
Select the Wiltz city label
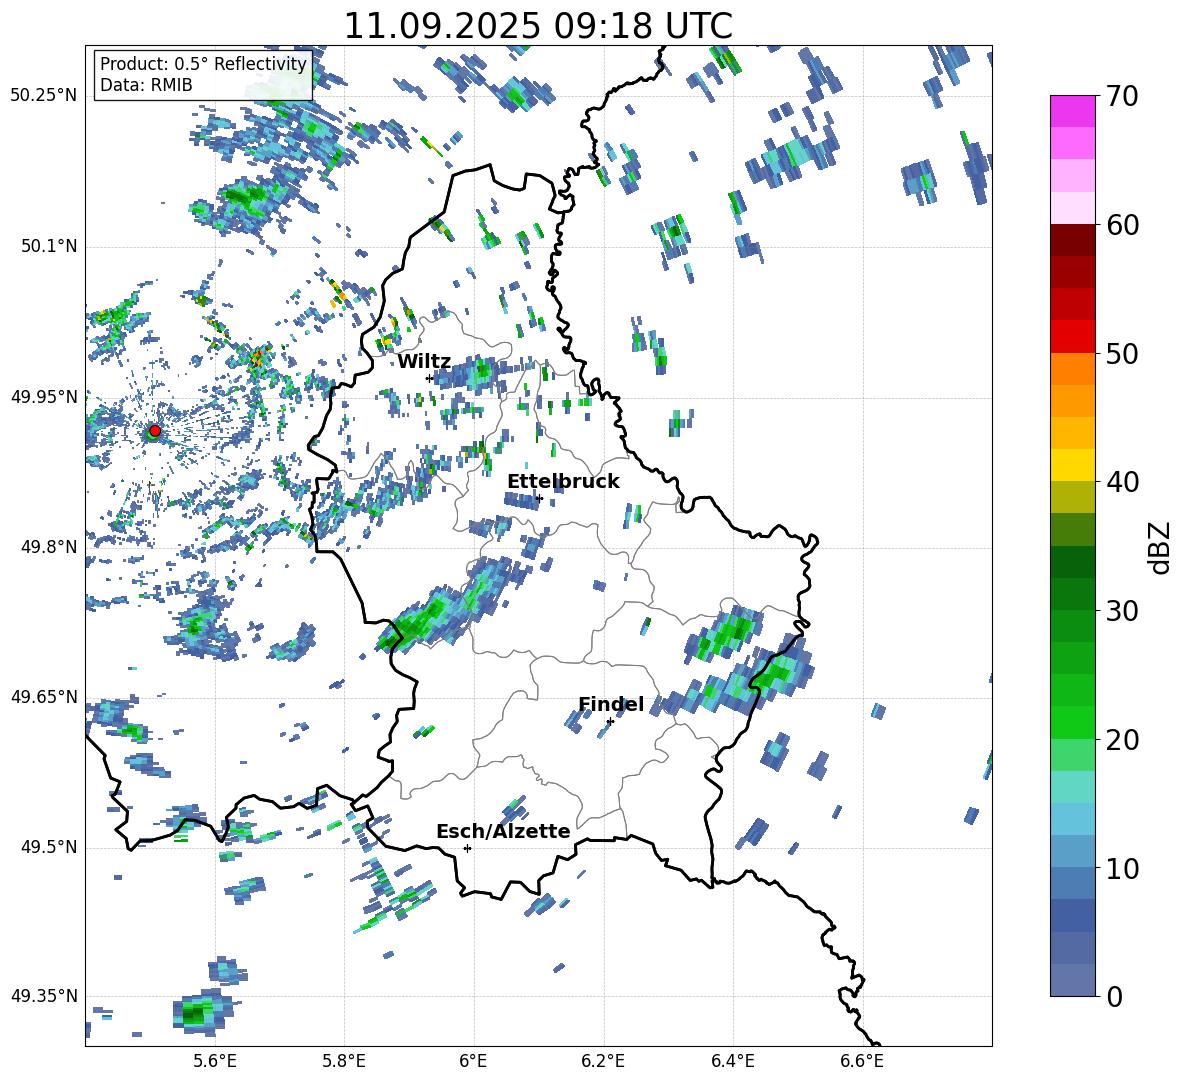click(424, 362)
